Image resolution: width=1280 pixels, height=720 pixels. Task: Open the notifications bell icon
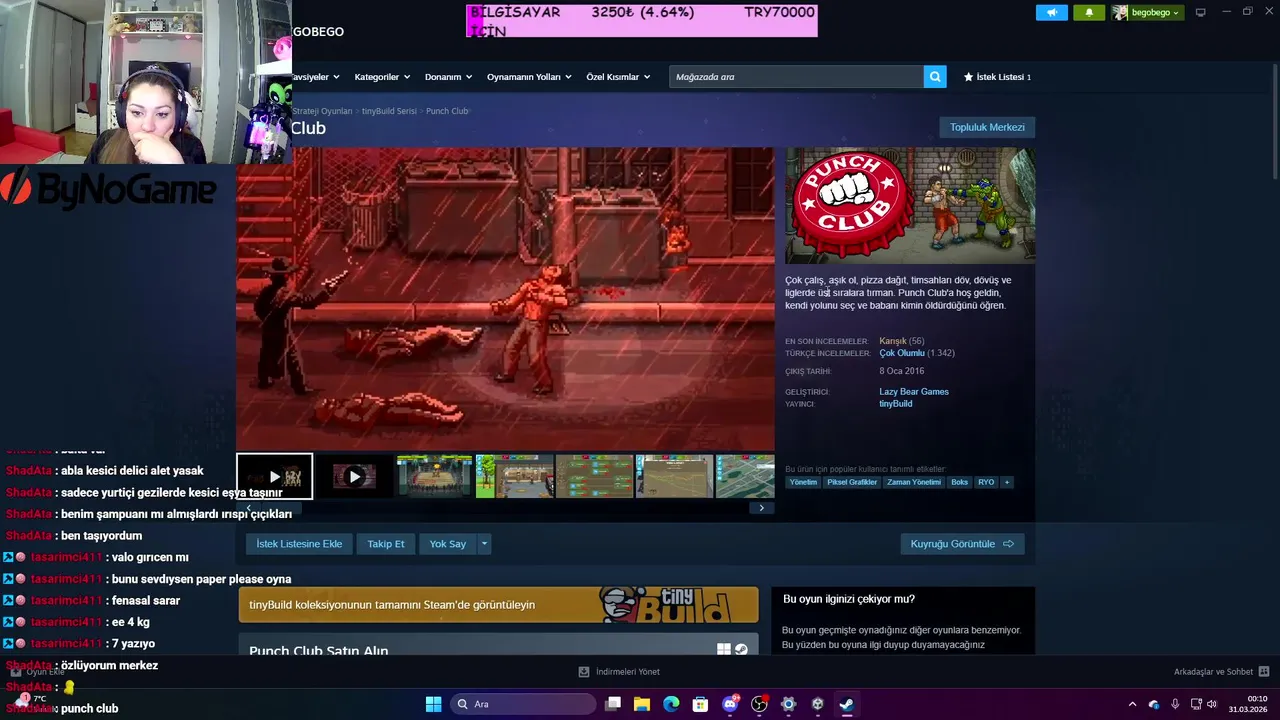pyautogui.click(x=1089, y=12)
